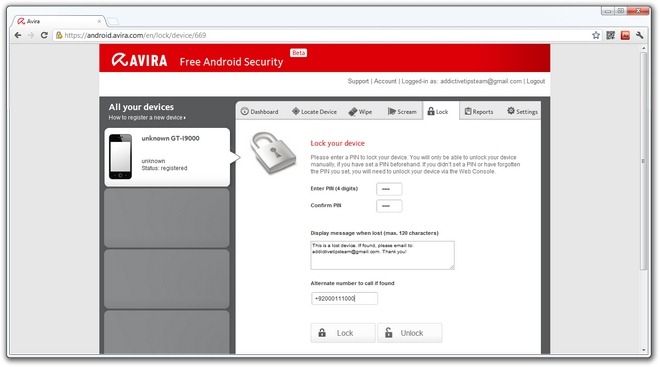Focus the Confirm PIN field

point(389,206)
